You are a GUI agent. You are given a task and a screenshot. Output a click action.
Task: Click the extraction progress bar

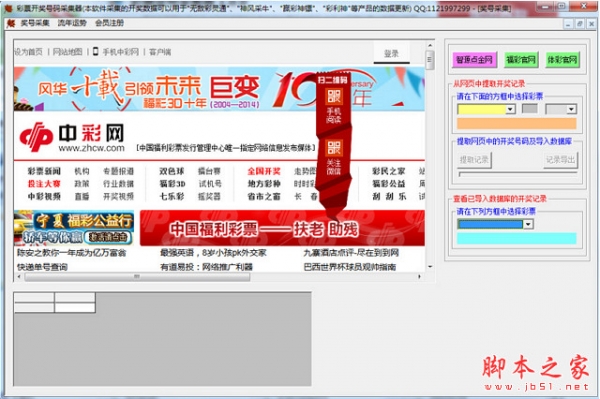[x=518, y=174]
